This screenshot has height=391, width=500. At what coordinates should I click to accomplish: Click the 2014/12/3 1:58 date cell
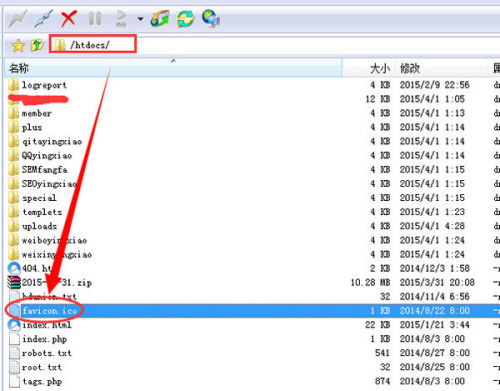(435, 268)
